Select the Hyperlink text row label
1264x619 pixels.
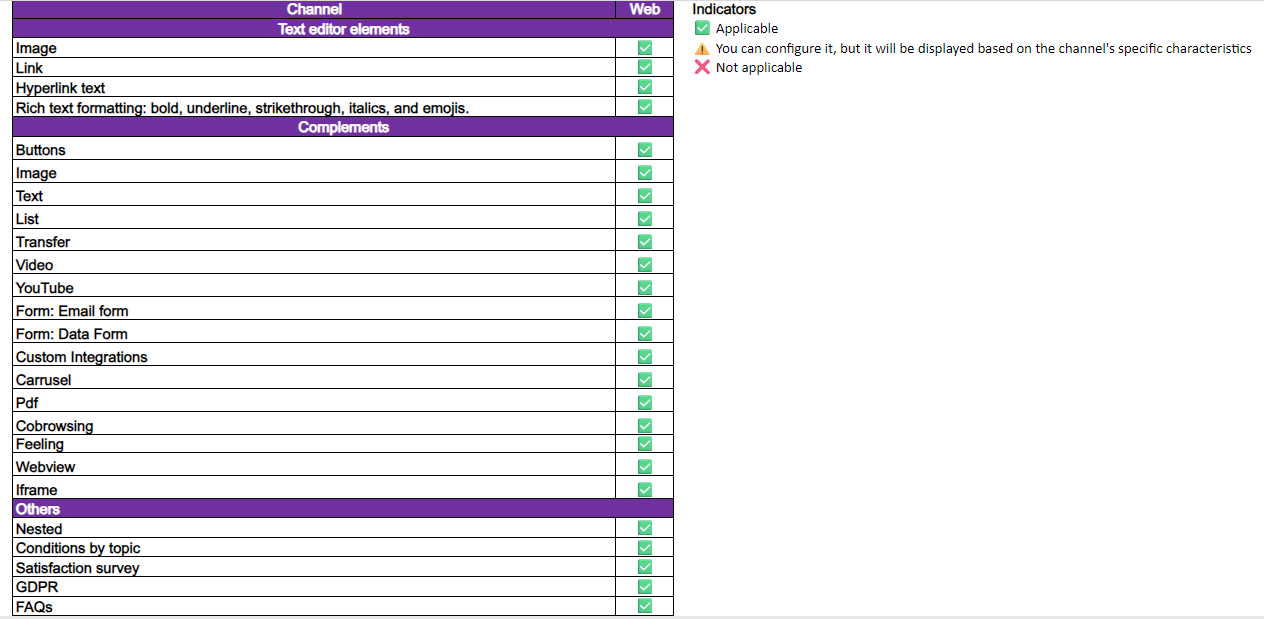[60, 88]
